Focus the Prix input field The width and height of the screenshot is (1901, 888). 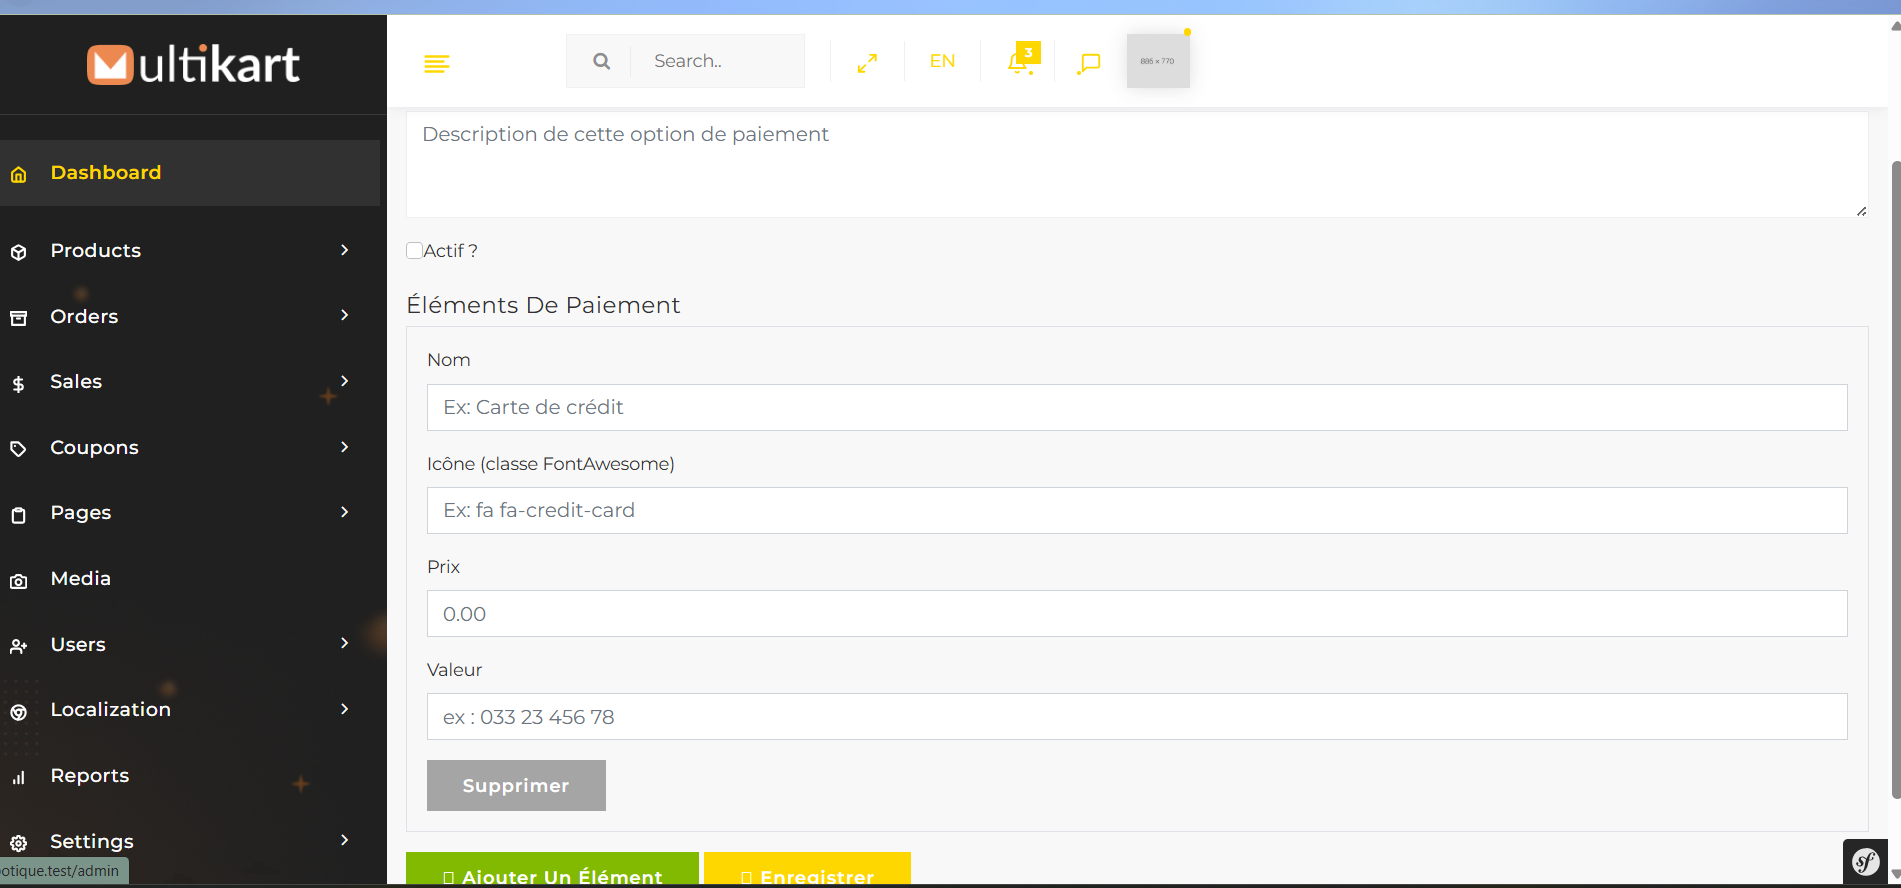[x=1137, y=613]
